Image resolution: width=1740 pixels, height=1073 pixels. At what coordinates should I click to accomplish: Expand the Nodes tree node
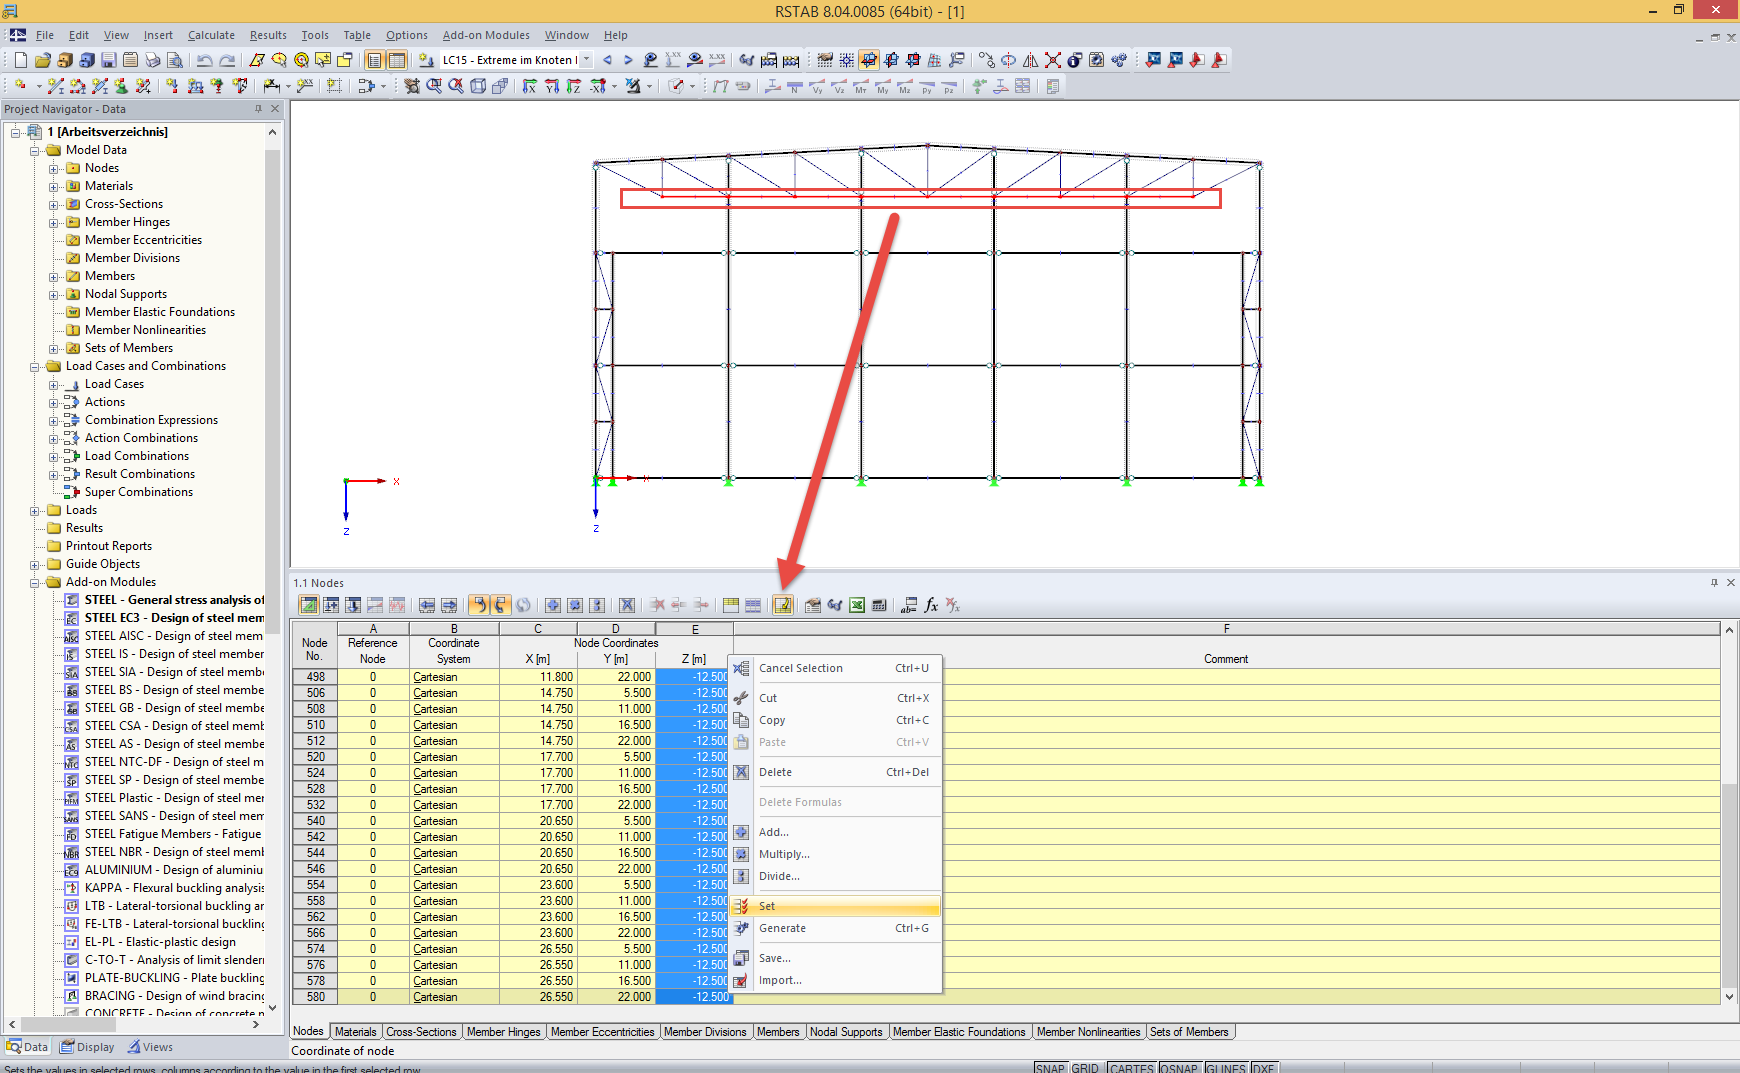(x=54, y=168)
